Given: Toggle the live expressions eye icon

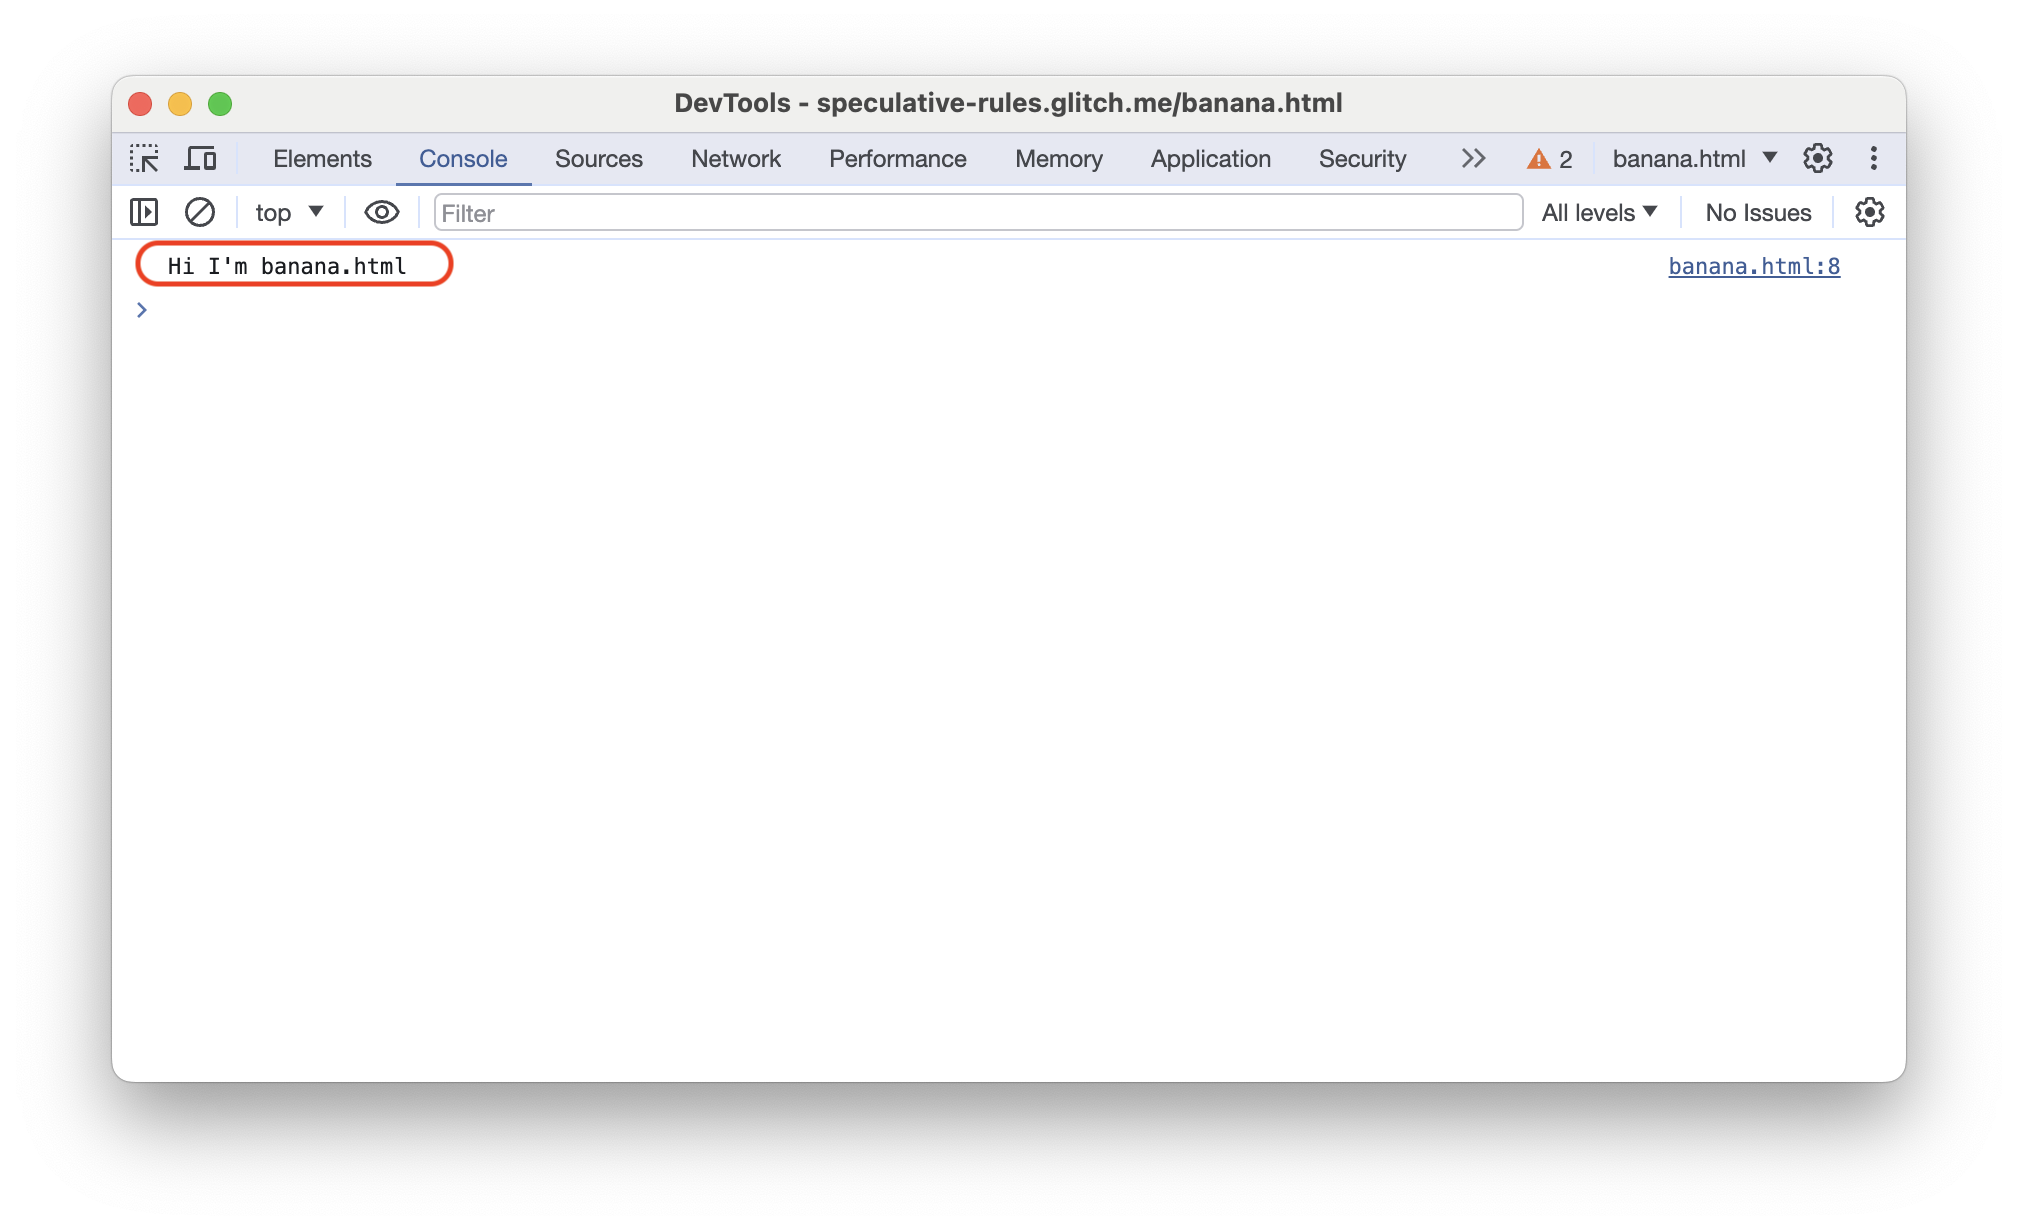Looking at the screenshot, I should pyautogui.click(x=379, y=212).
